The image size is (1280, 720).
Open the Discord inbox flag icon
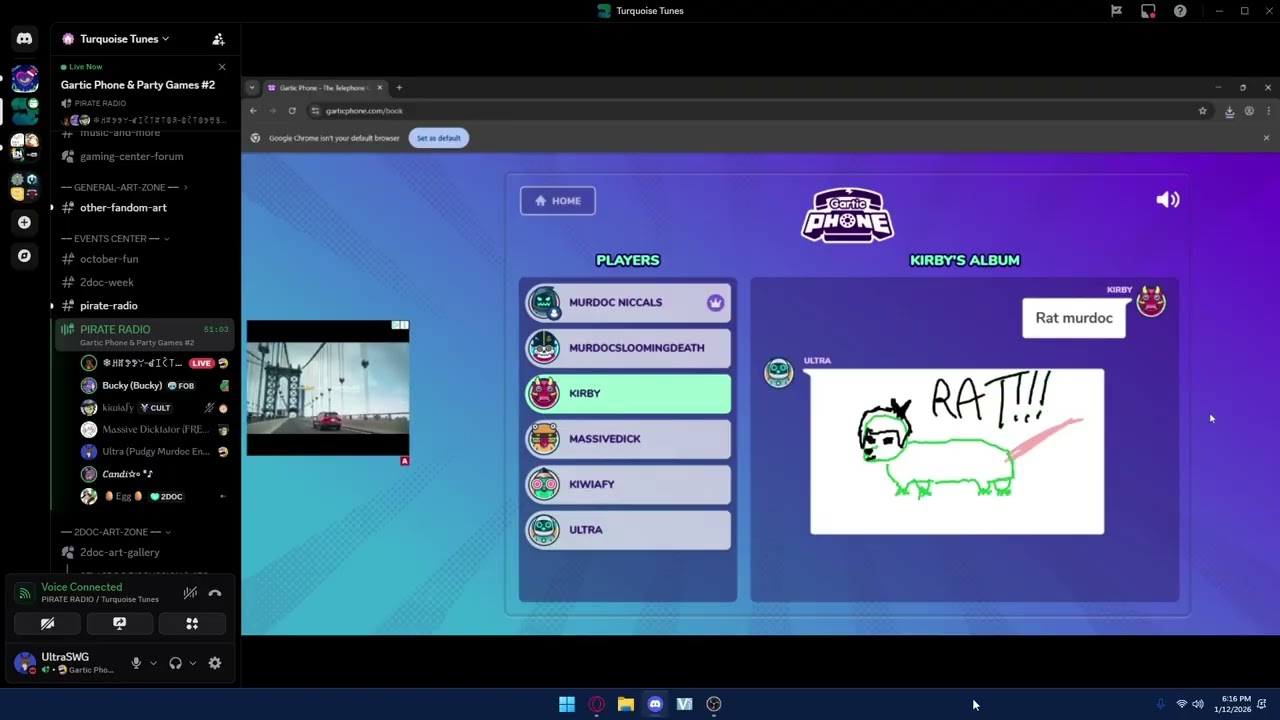pos(1116,11)
